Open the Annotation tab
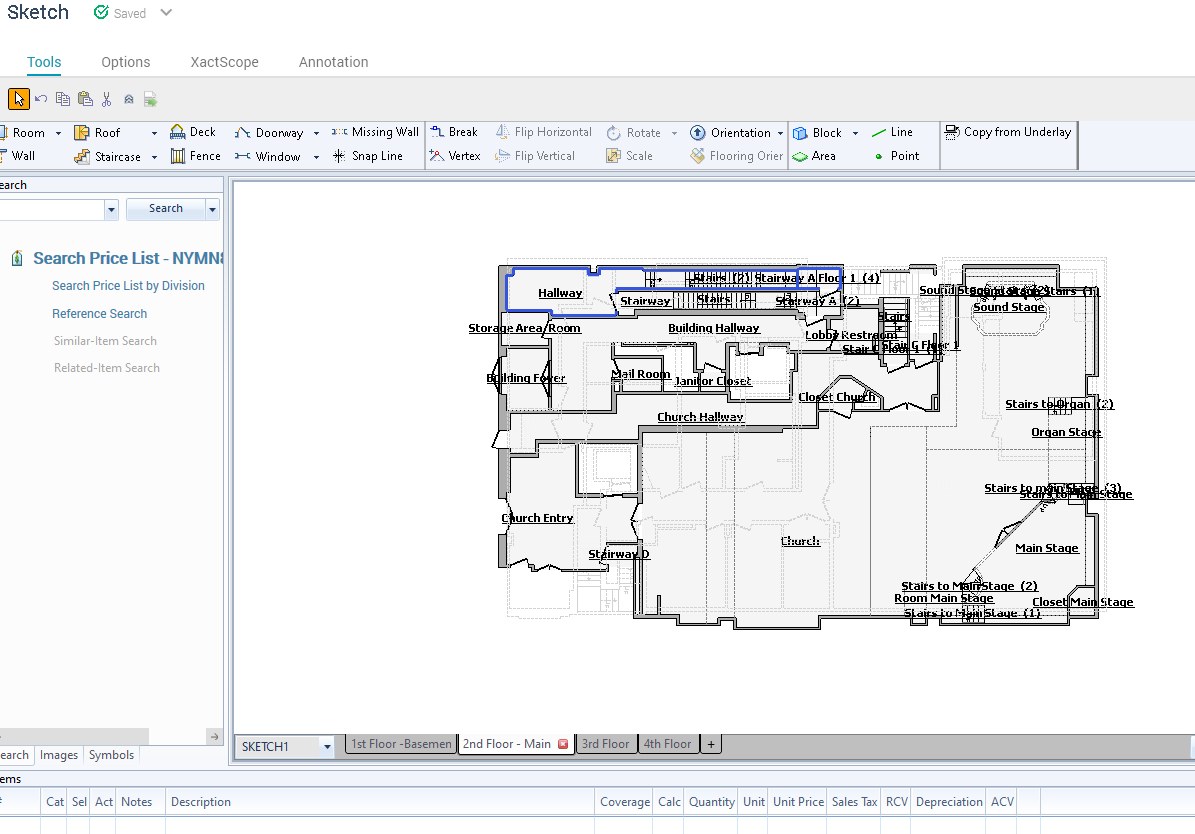The width and height of the screenshot is (1195, 834). pos(333,63)
